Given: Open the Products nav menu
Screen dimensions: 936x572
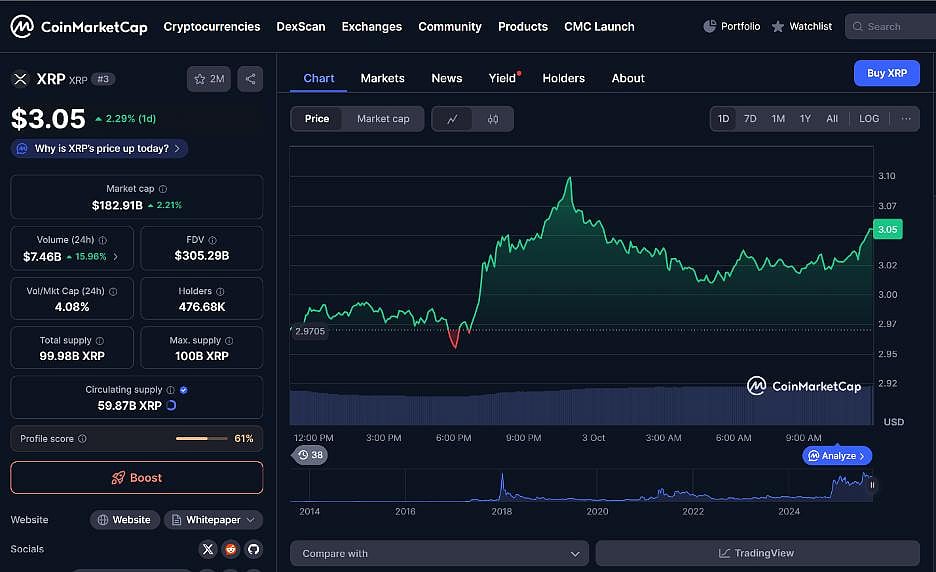Looking at the screenshot, I should [522, 27].
